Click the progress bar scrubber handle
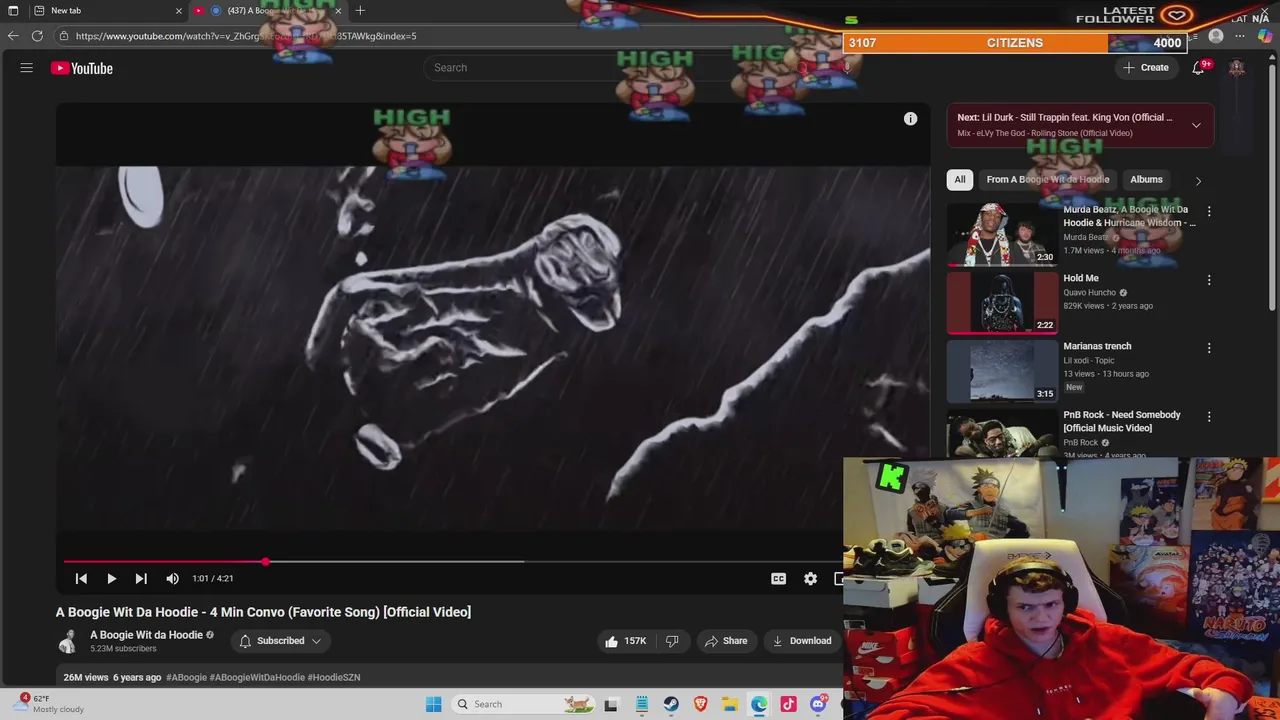 pyautogui.click(x=266, y=562)
